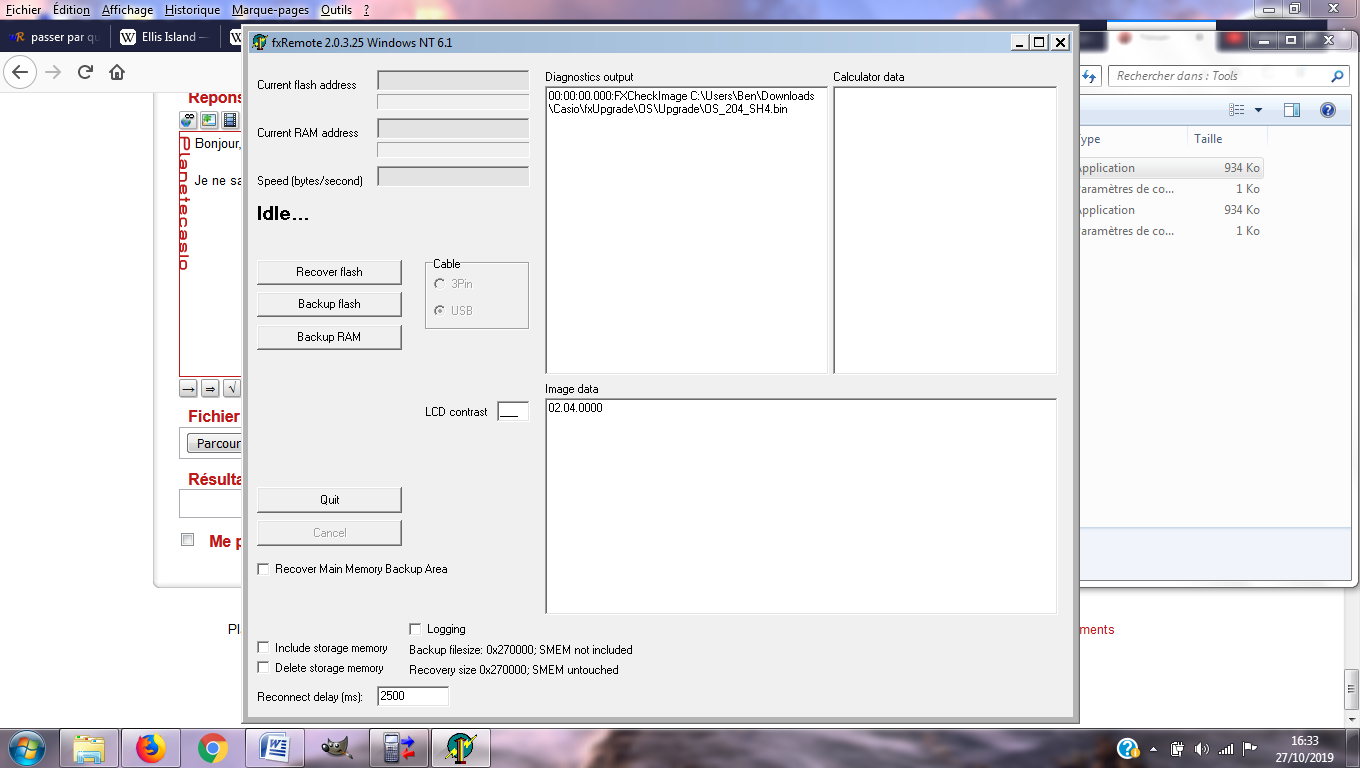Open the Outils menu in Firefox
Viewport: 1360px width, 768px height.
(x=336, y=10)
